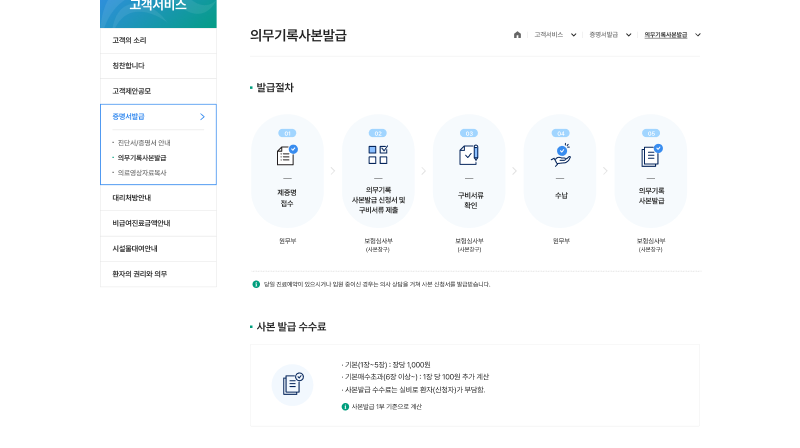Click the 사본 발급 수수료 heading
800x448 pixels.
(291, 327)
